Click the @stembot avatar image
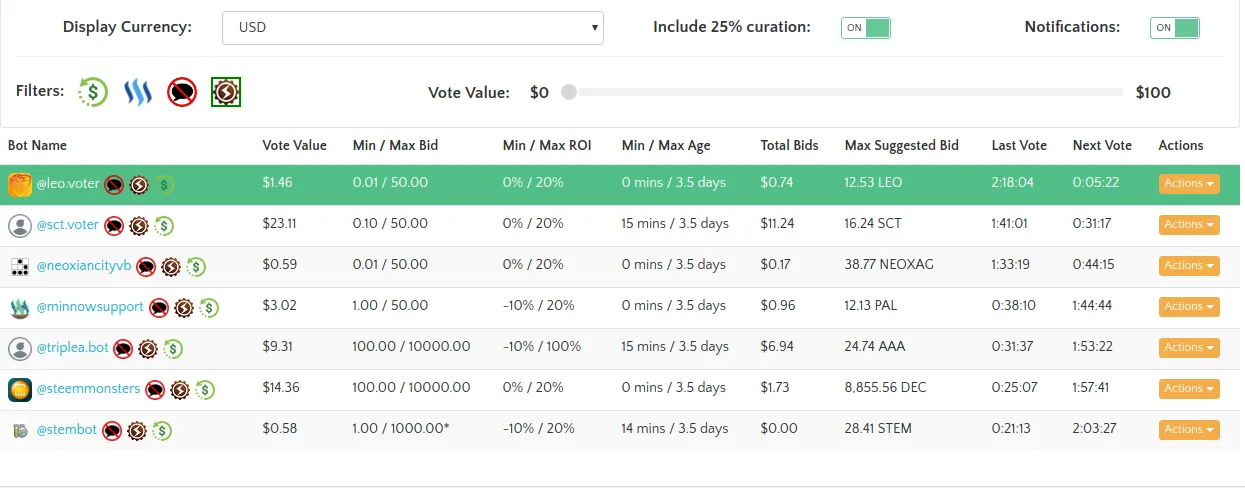Screen dimensions: 1245x488 tap(20, 430)
